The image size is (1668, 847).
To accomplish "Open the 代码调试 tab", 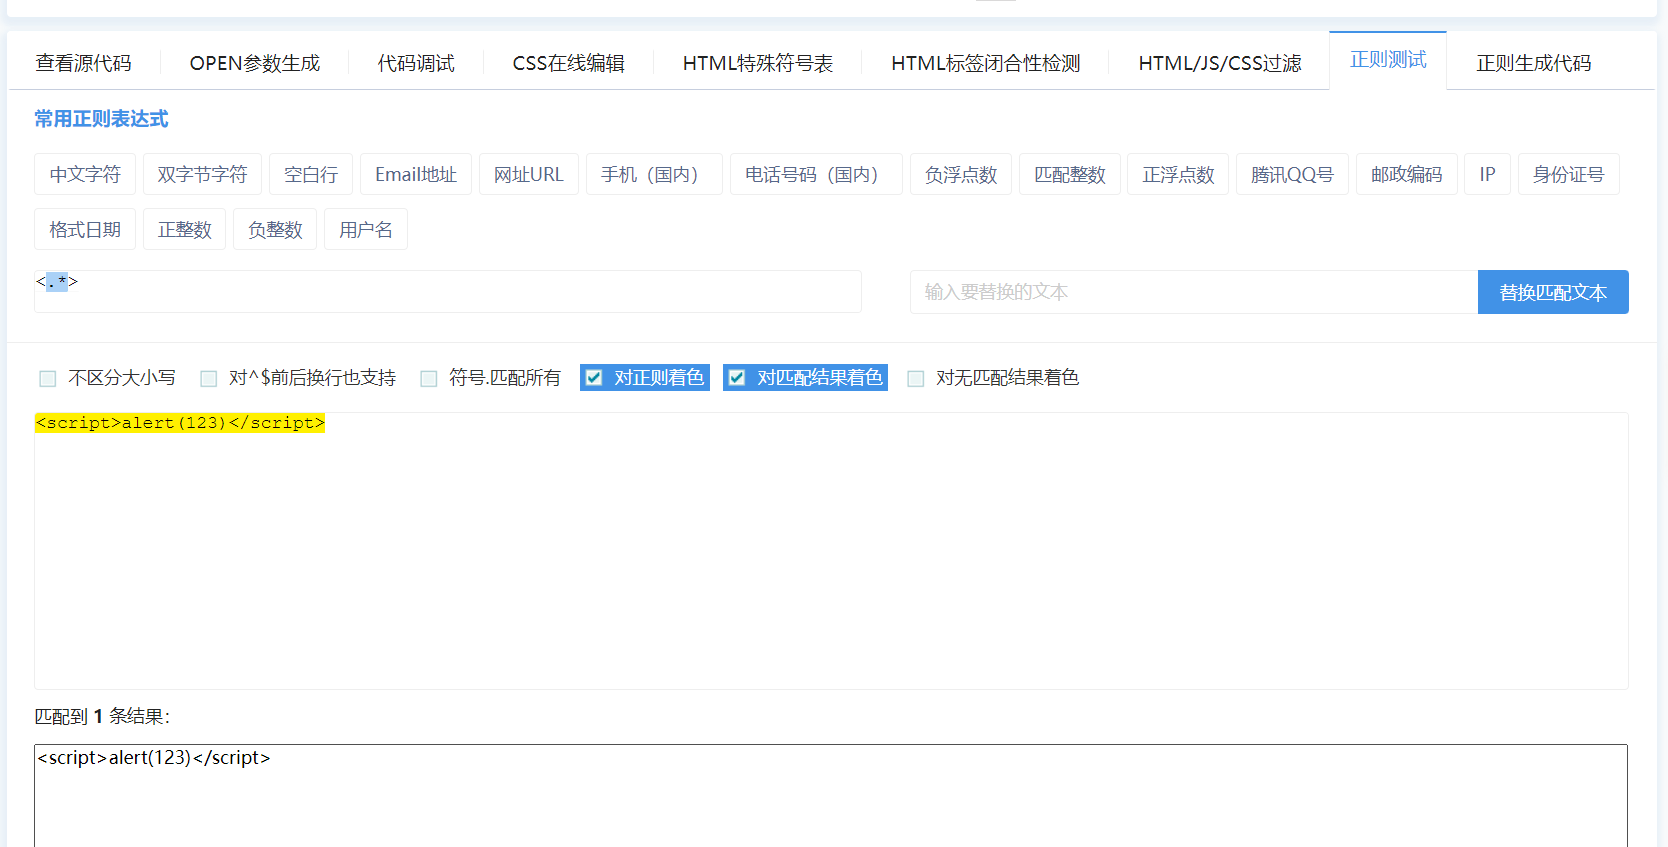I will 416,63.
